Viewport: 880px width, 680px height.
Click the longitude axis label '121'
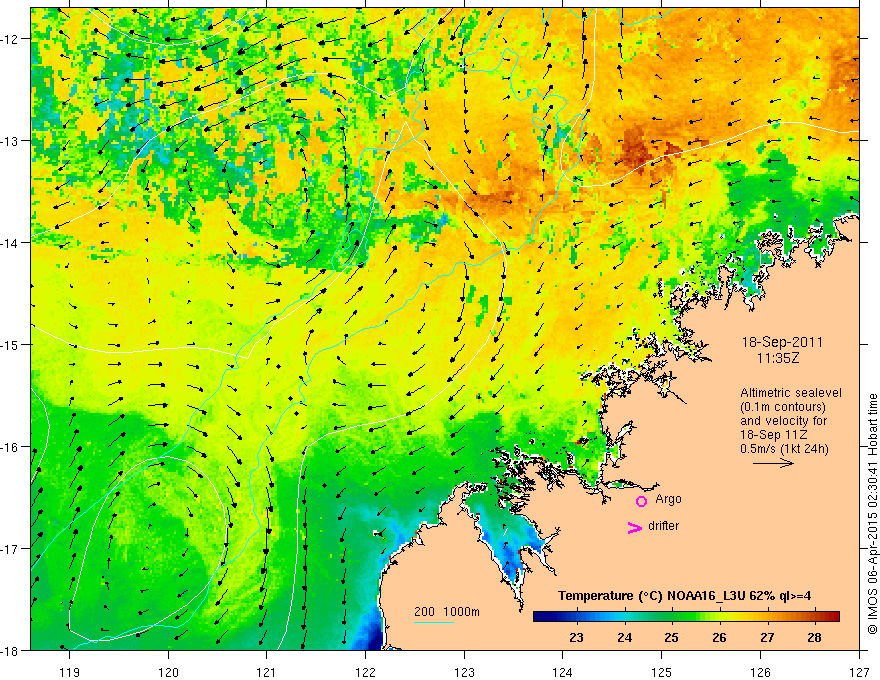click(x=267, y=672)
